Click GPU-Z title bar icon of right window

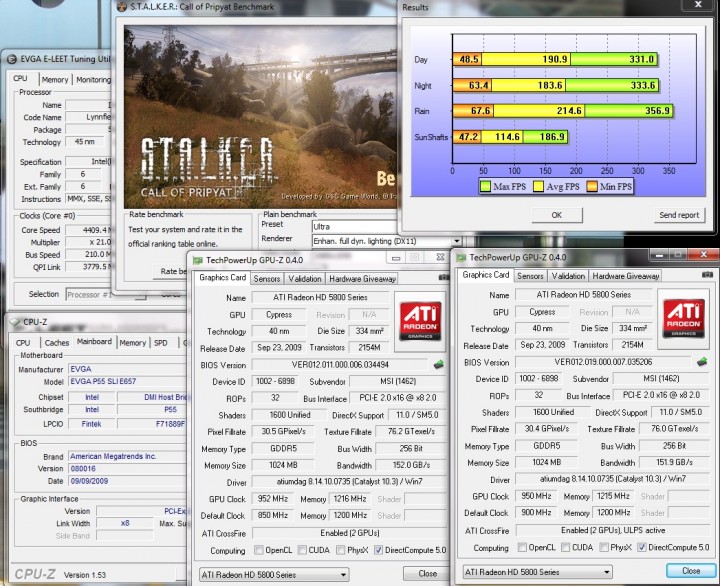[x=461, y=258]
